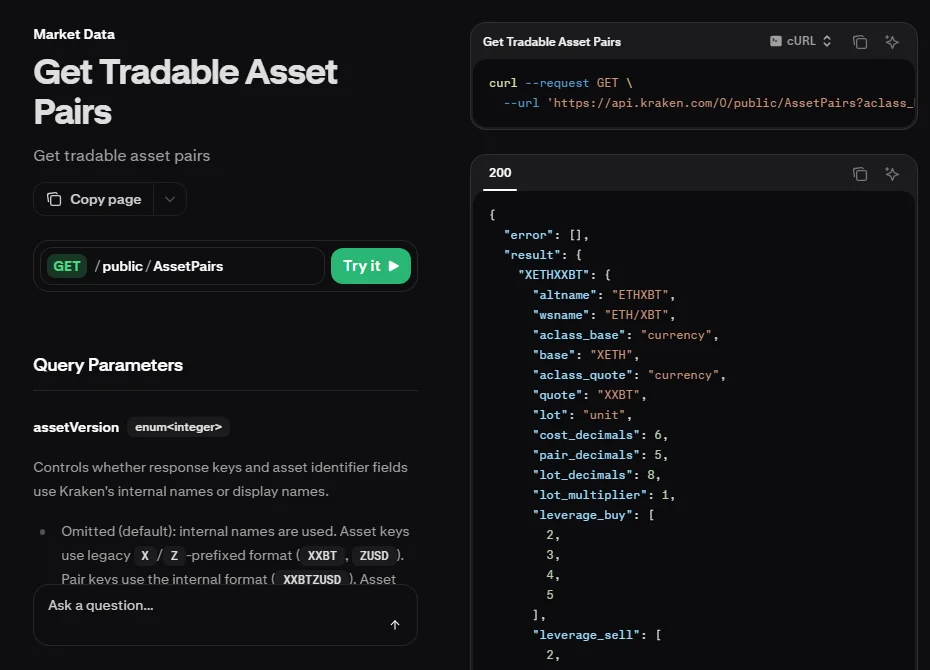This screenshot has width=930, height=670.
Task: Click the "result" key line
Action: (x=543, y=255)
